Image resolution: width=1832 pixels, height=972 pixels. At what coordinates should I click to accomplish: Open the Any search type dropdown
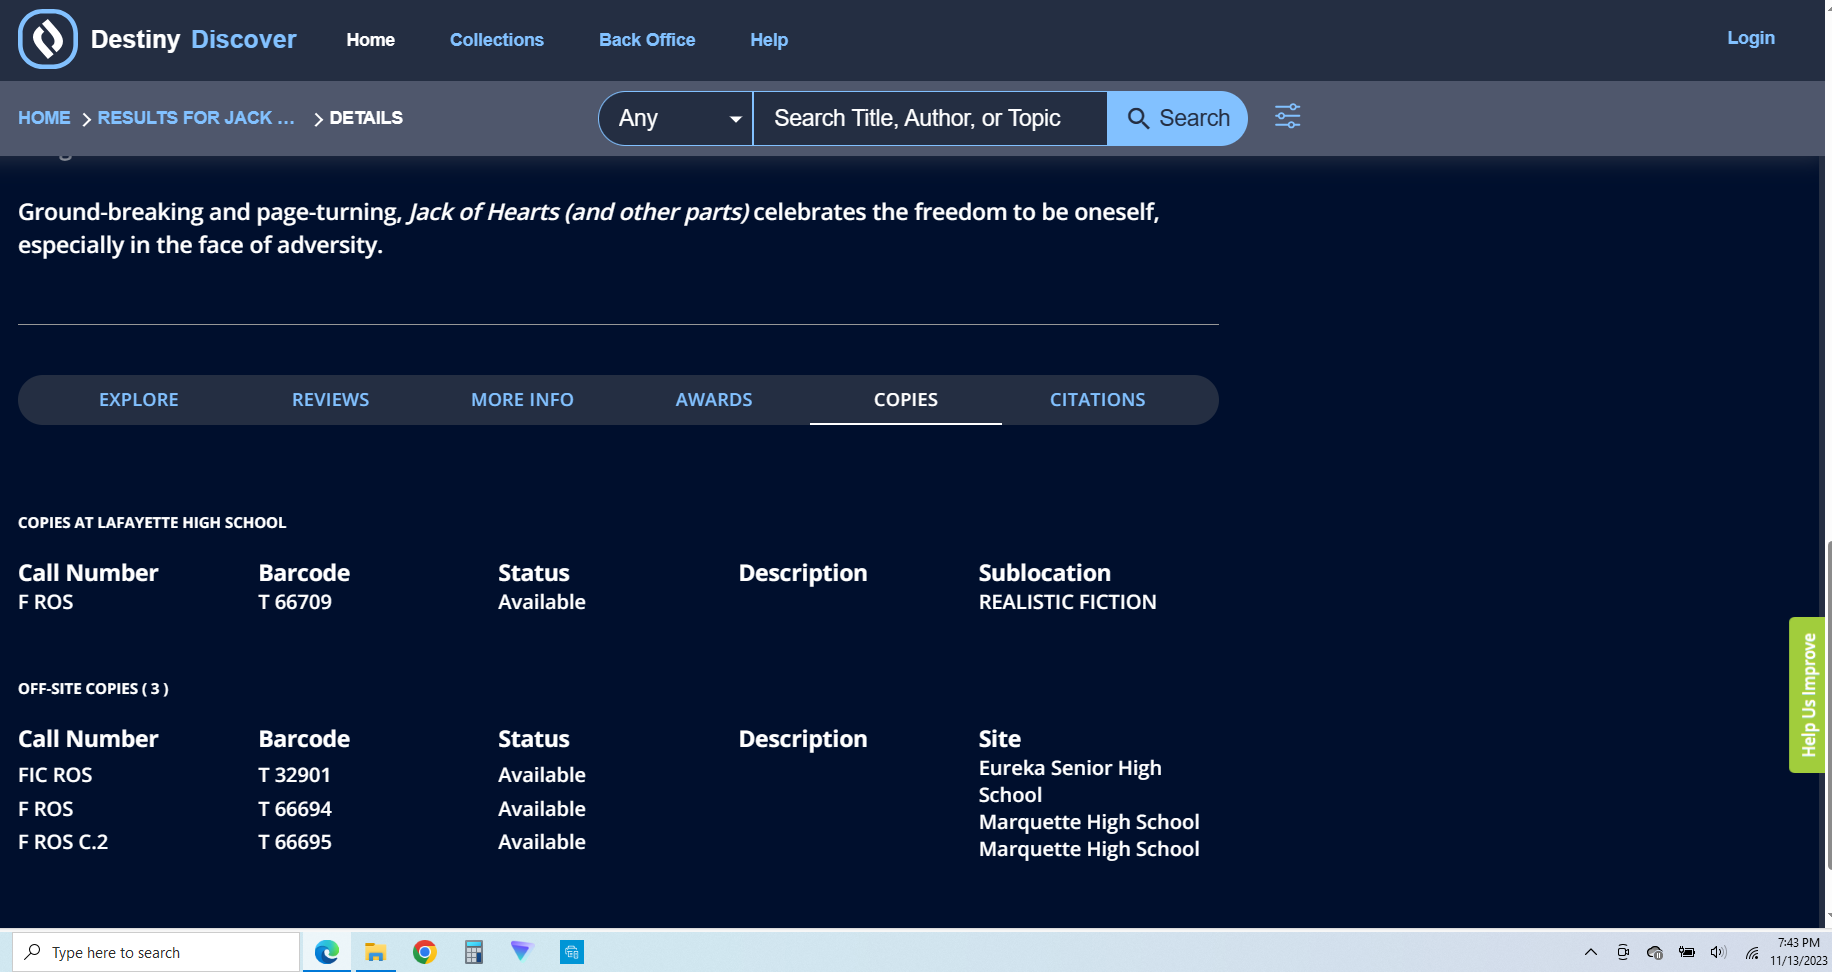676,118
